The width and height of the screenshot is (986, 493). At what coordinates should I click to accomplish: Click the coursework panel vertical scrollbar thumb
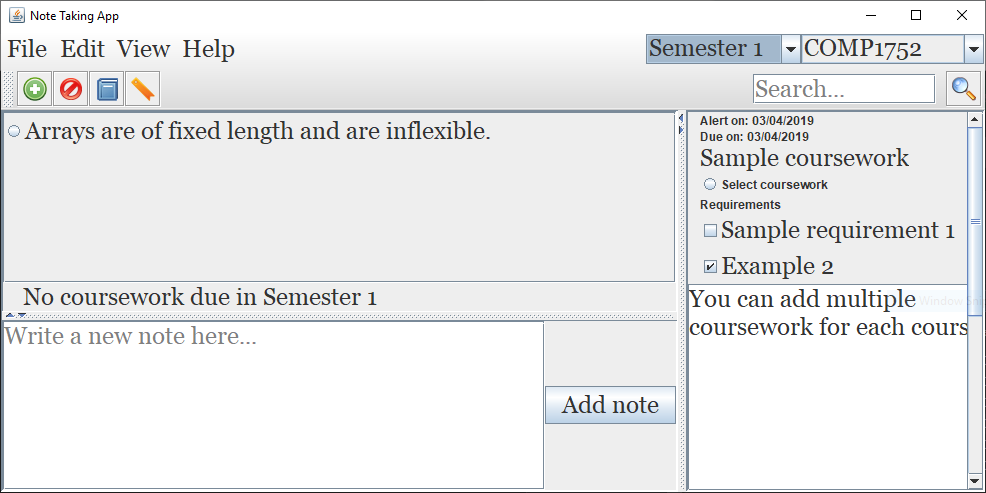tap(975, 220)
